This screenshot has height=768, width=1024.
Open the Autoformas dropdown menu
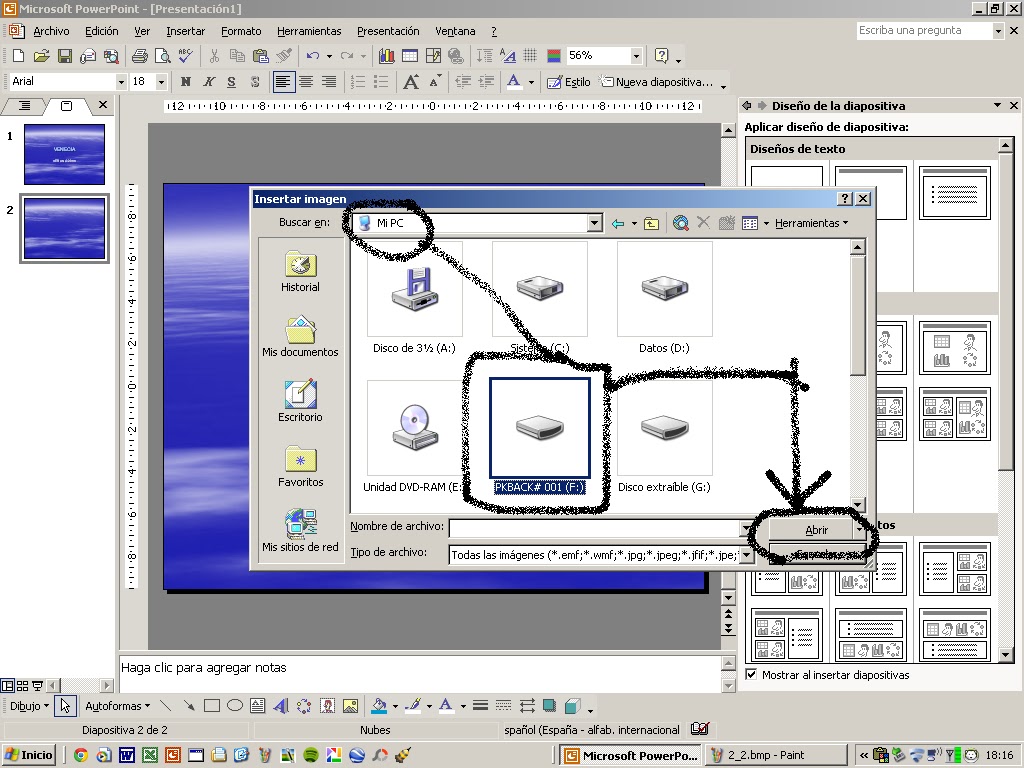(x=118, y=706)
